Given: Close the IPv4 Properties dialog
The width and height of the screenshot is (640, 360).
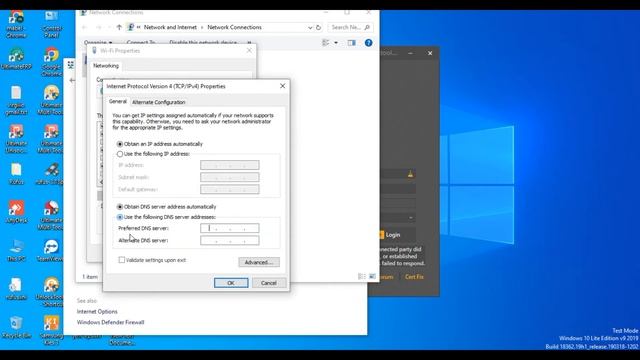Looking at the screenshot, I should (x=282, y=86).
